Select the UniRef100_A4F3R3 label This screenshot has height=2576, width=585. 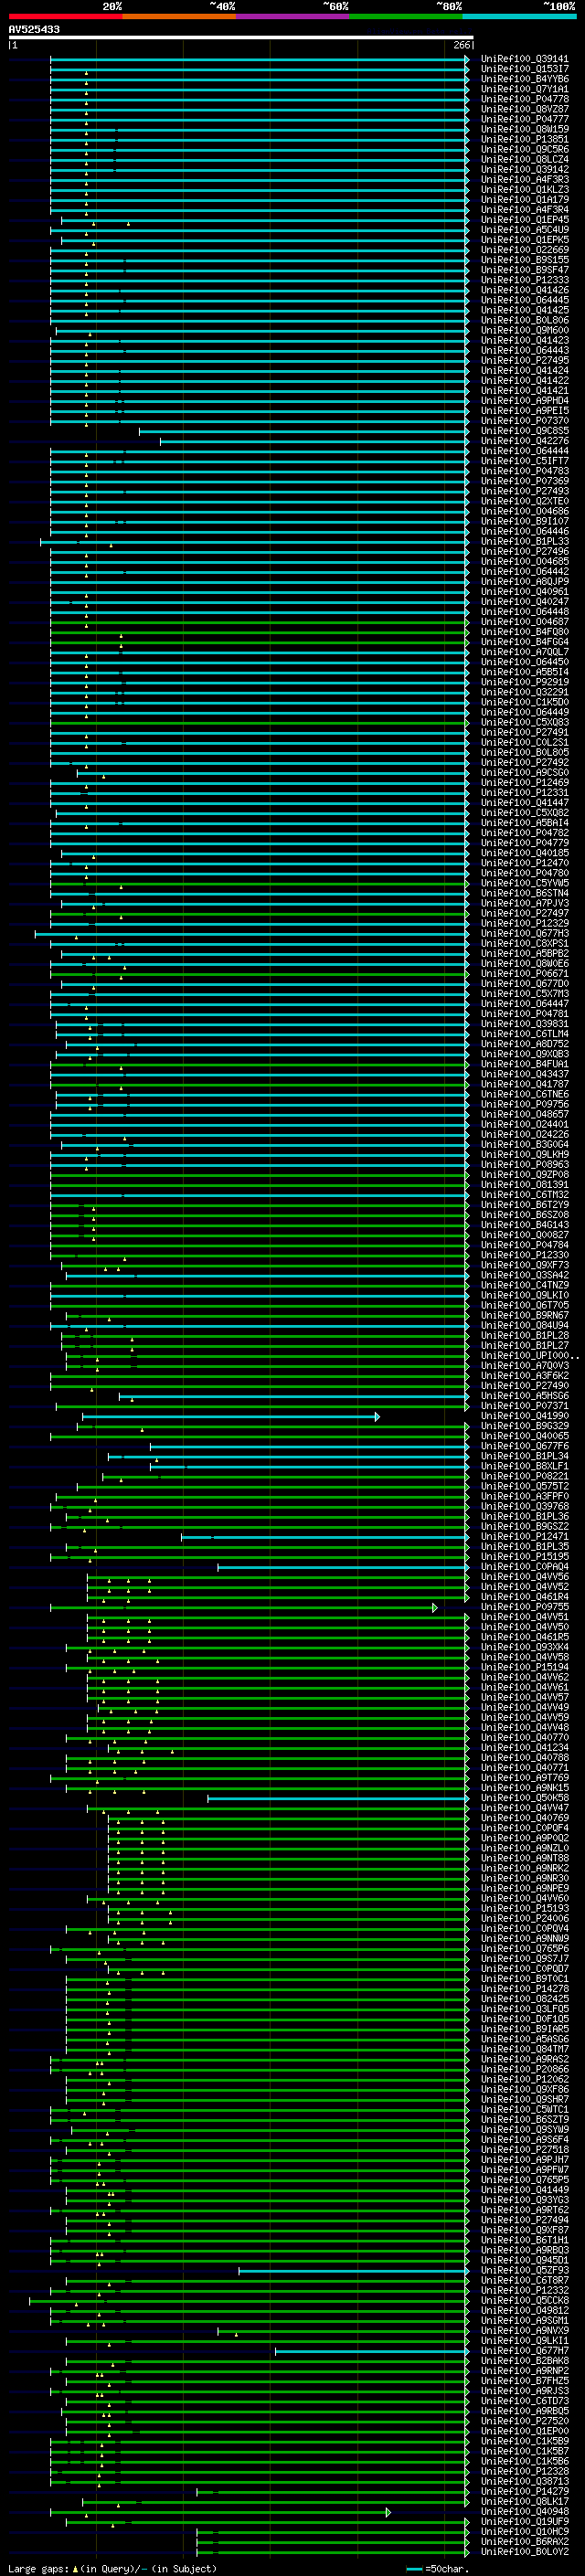pyautogui.click(x=524, y=180)
